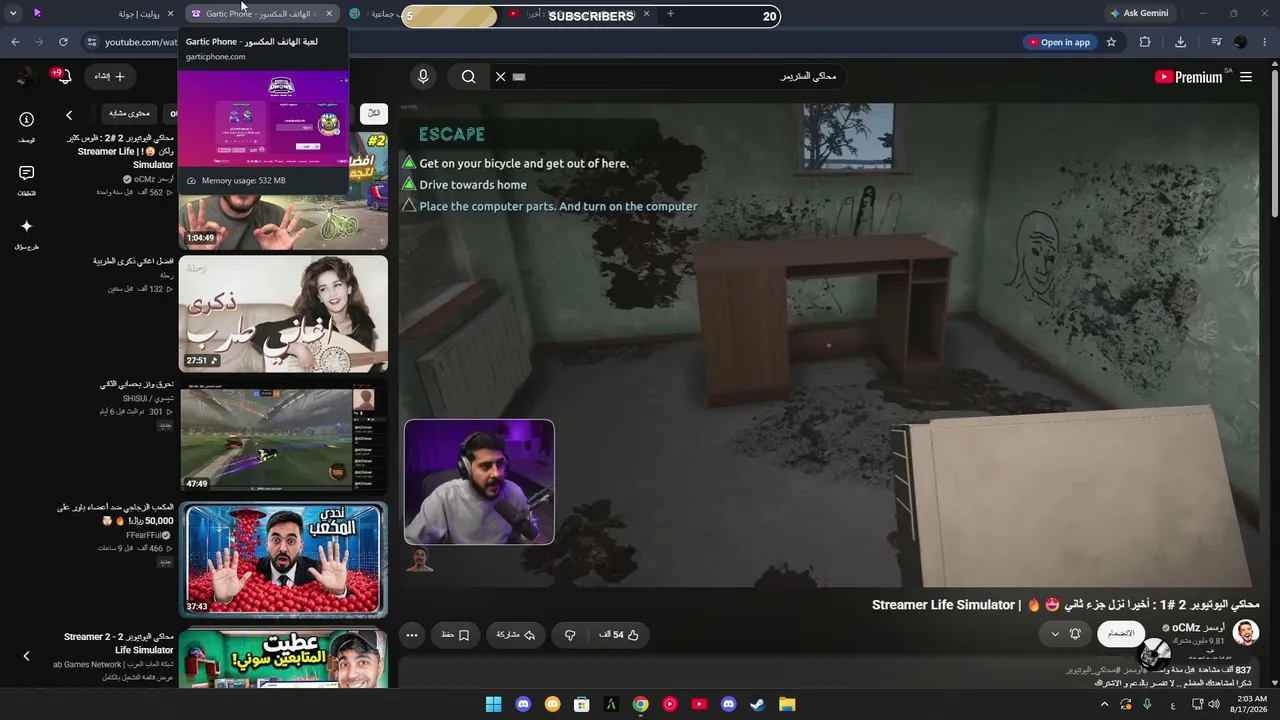View site information icon in address bar
1280x720 pixels.
[x=91, y=42]
